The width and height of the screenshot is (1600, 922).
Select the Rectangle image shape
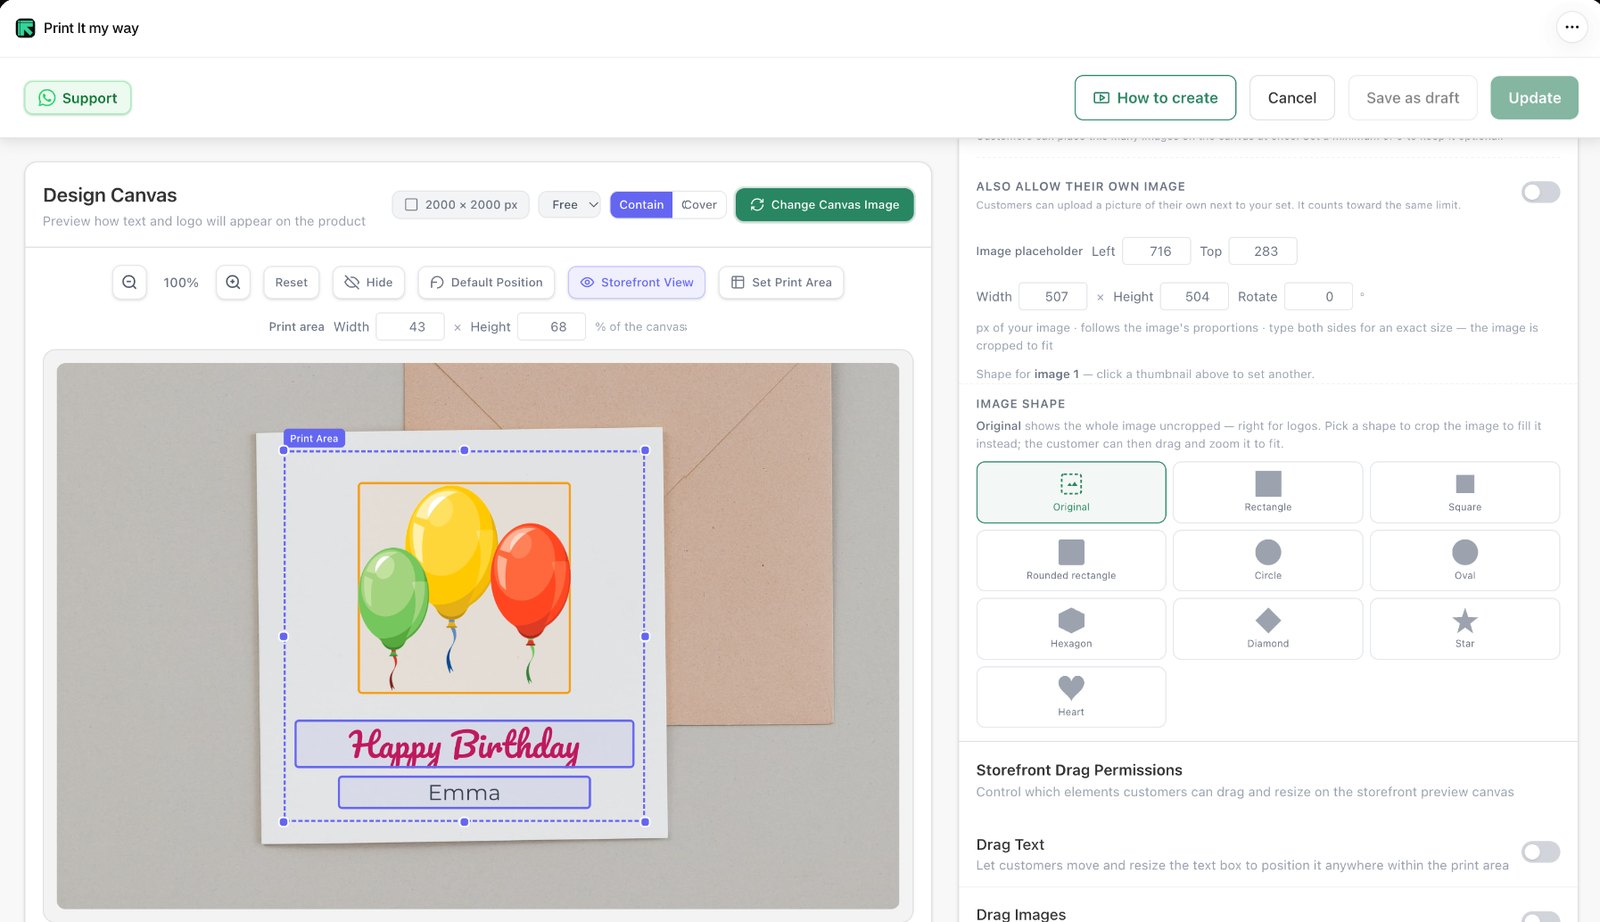(x=1268, y=492)
